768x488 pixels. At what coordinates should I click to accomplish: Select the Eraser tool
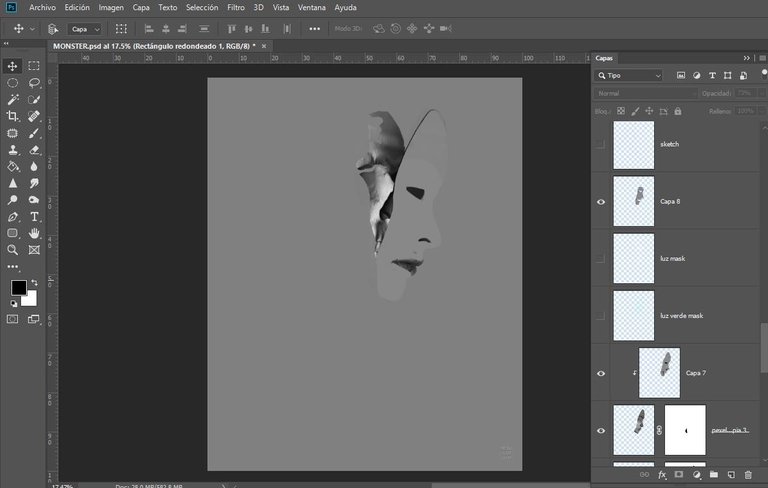34,150
